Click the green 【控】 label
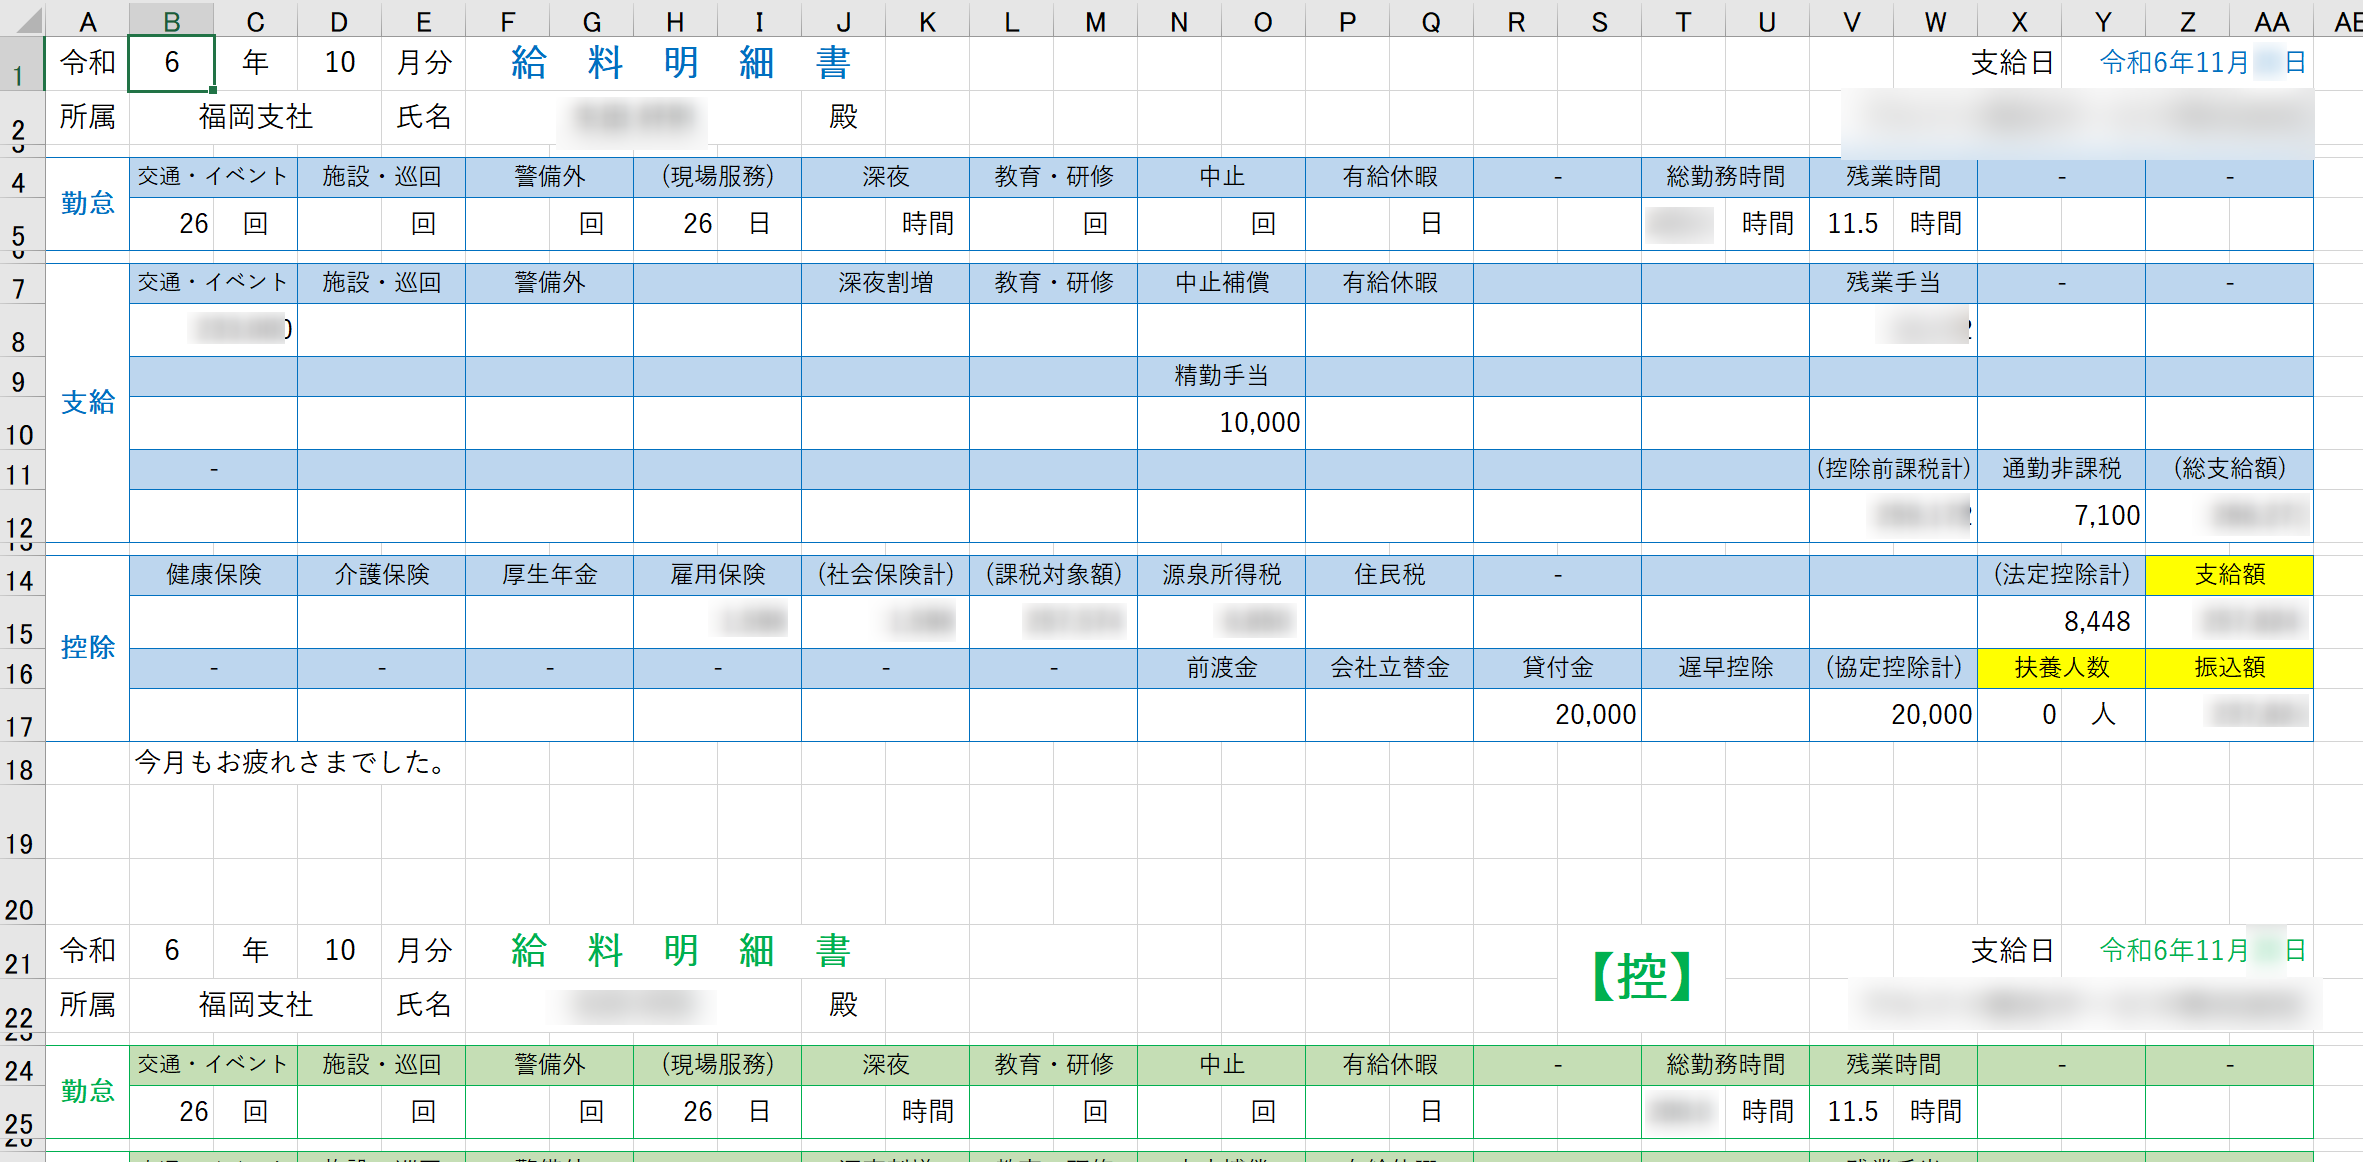 click(1641, 976)
